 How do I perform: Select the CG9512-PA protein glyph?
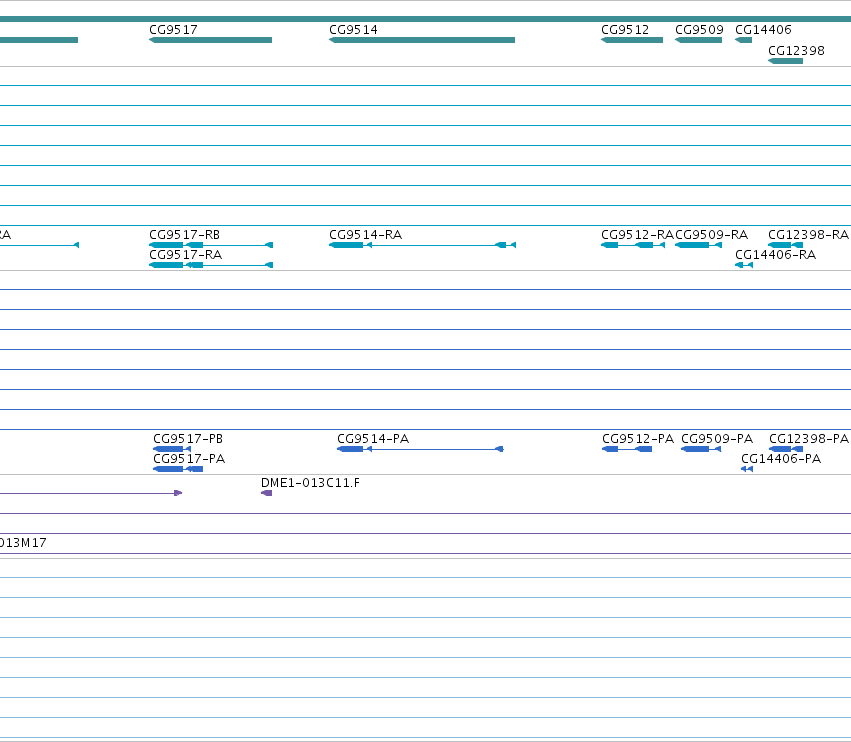coord(627,449)
